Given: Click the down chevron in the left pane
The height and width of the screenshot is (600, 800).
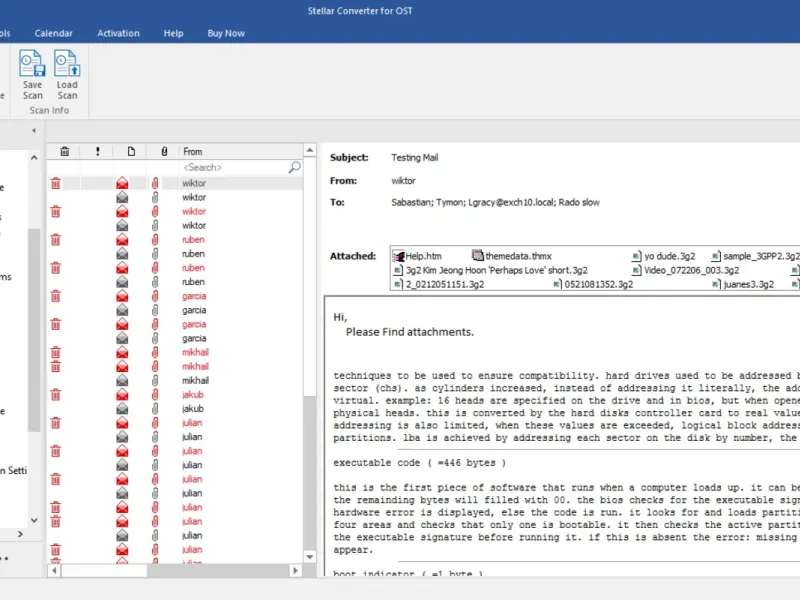Looking at the screenshot, I should [34, 520].
